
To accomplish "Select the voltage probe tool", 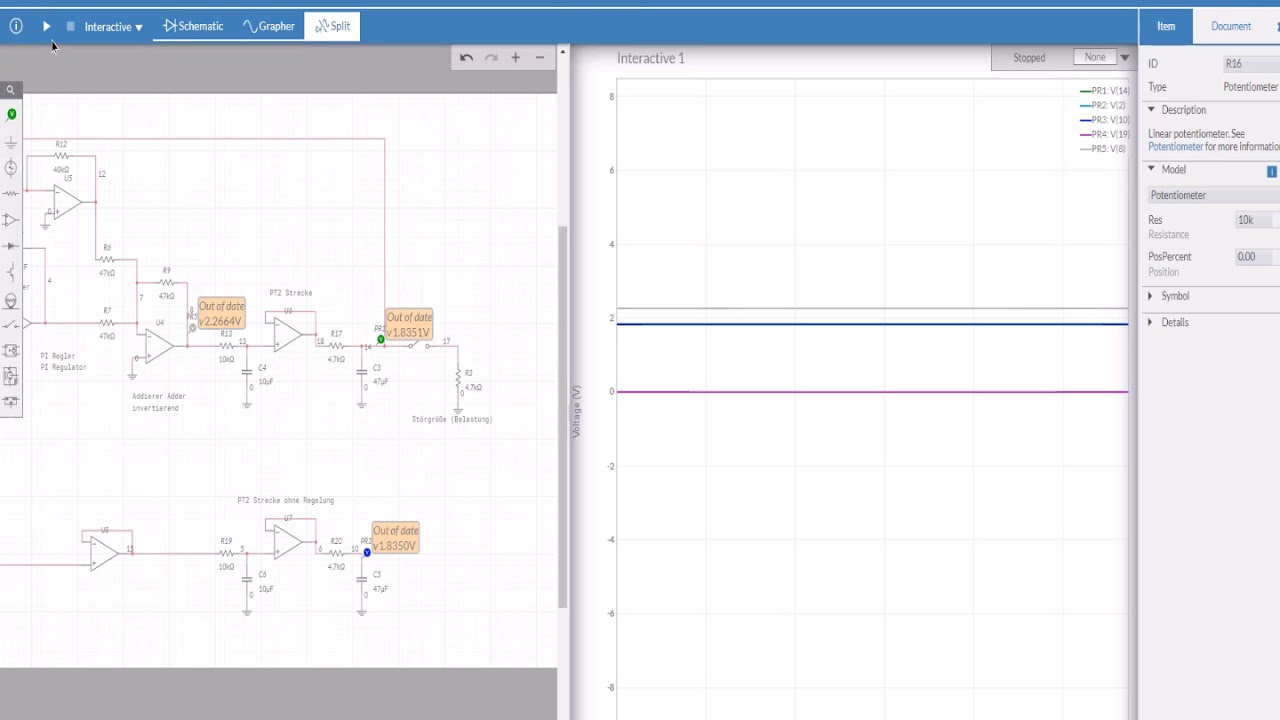I will [11, 114].
